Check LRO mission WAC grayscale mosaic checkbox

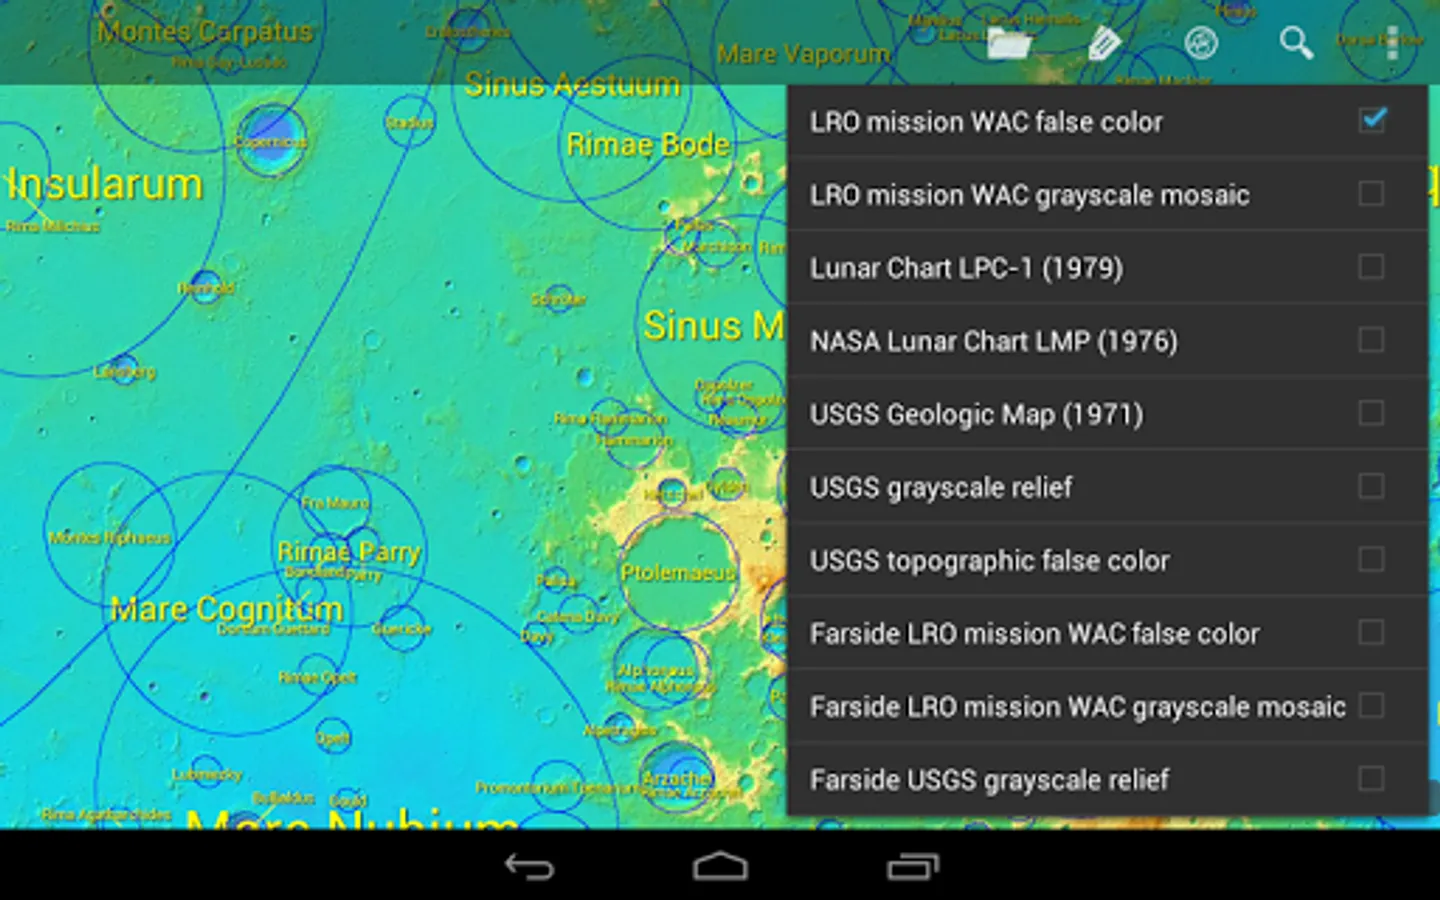pyautogui.click(x=1372, y=193)
